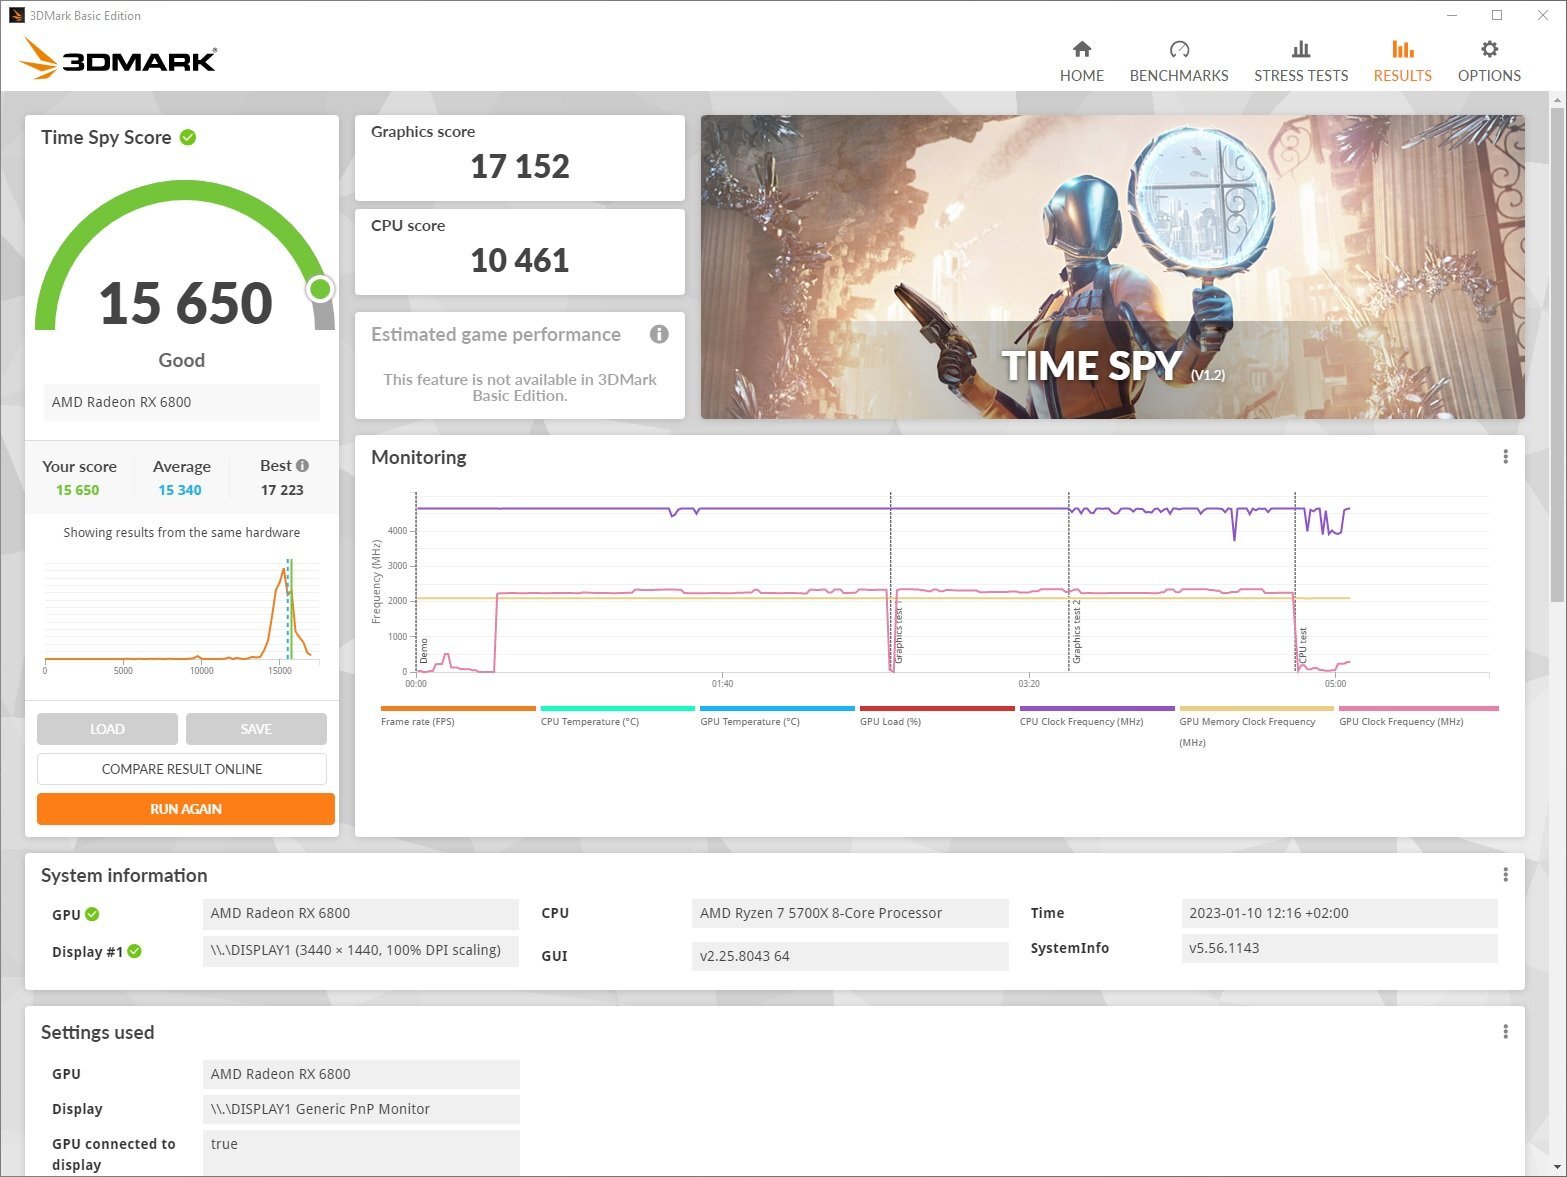This screenshot has width=1567, height=1177.
Task: Click the Time Spy banner image
Action: coord(1112,267)
